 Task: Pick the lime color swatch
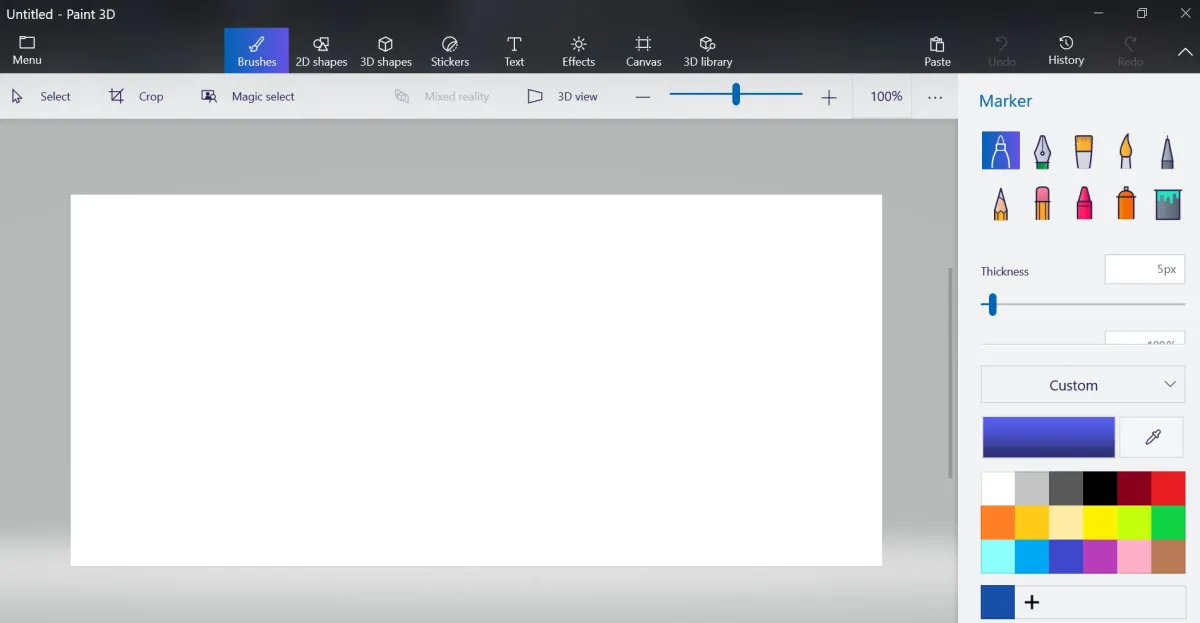click(x=1134, y=522)
